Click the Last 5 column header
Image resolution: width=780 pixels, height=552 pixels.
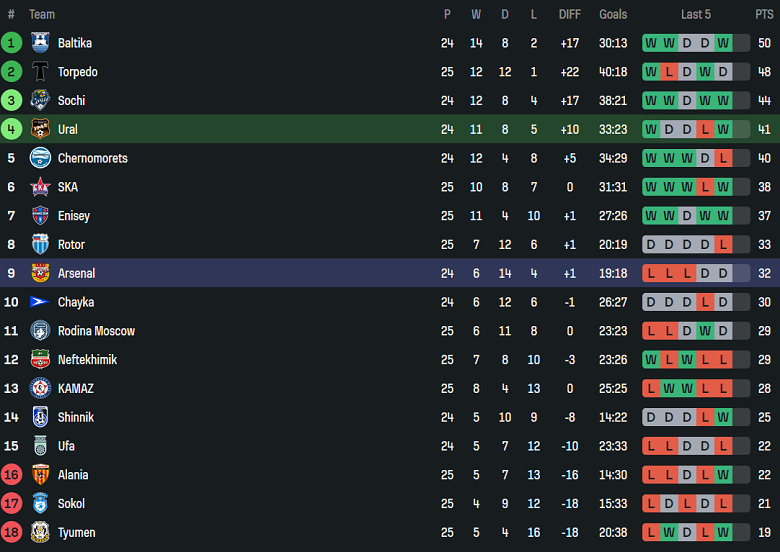tap(696, 14)
